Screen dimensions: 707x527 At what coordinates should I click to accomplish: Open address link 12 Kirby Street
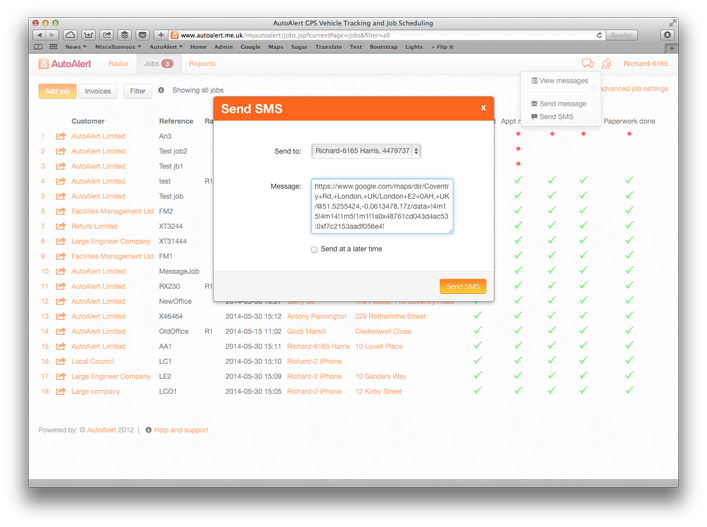point(378,391)
